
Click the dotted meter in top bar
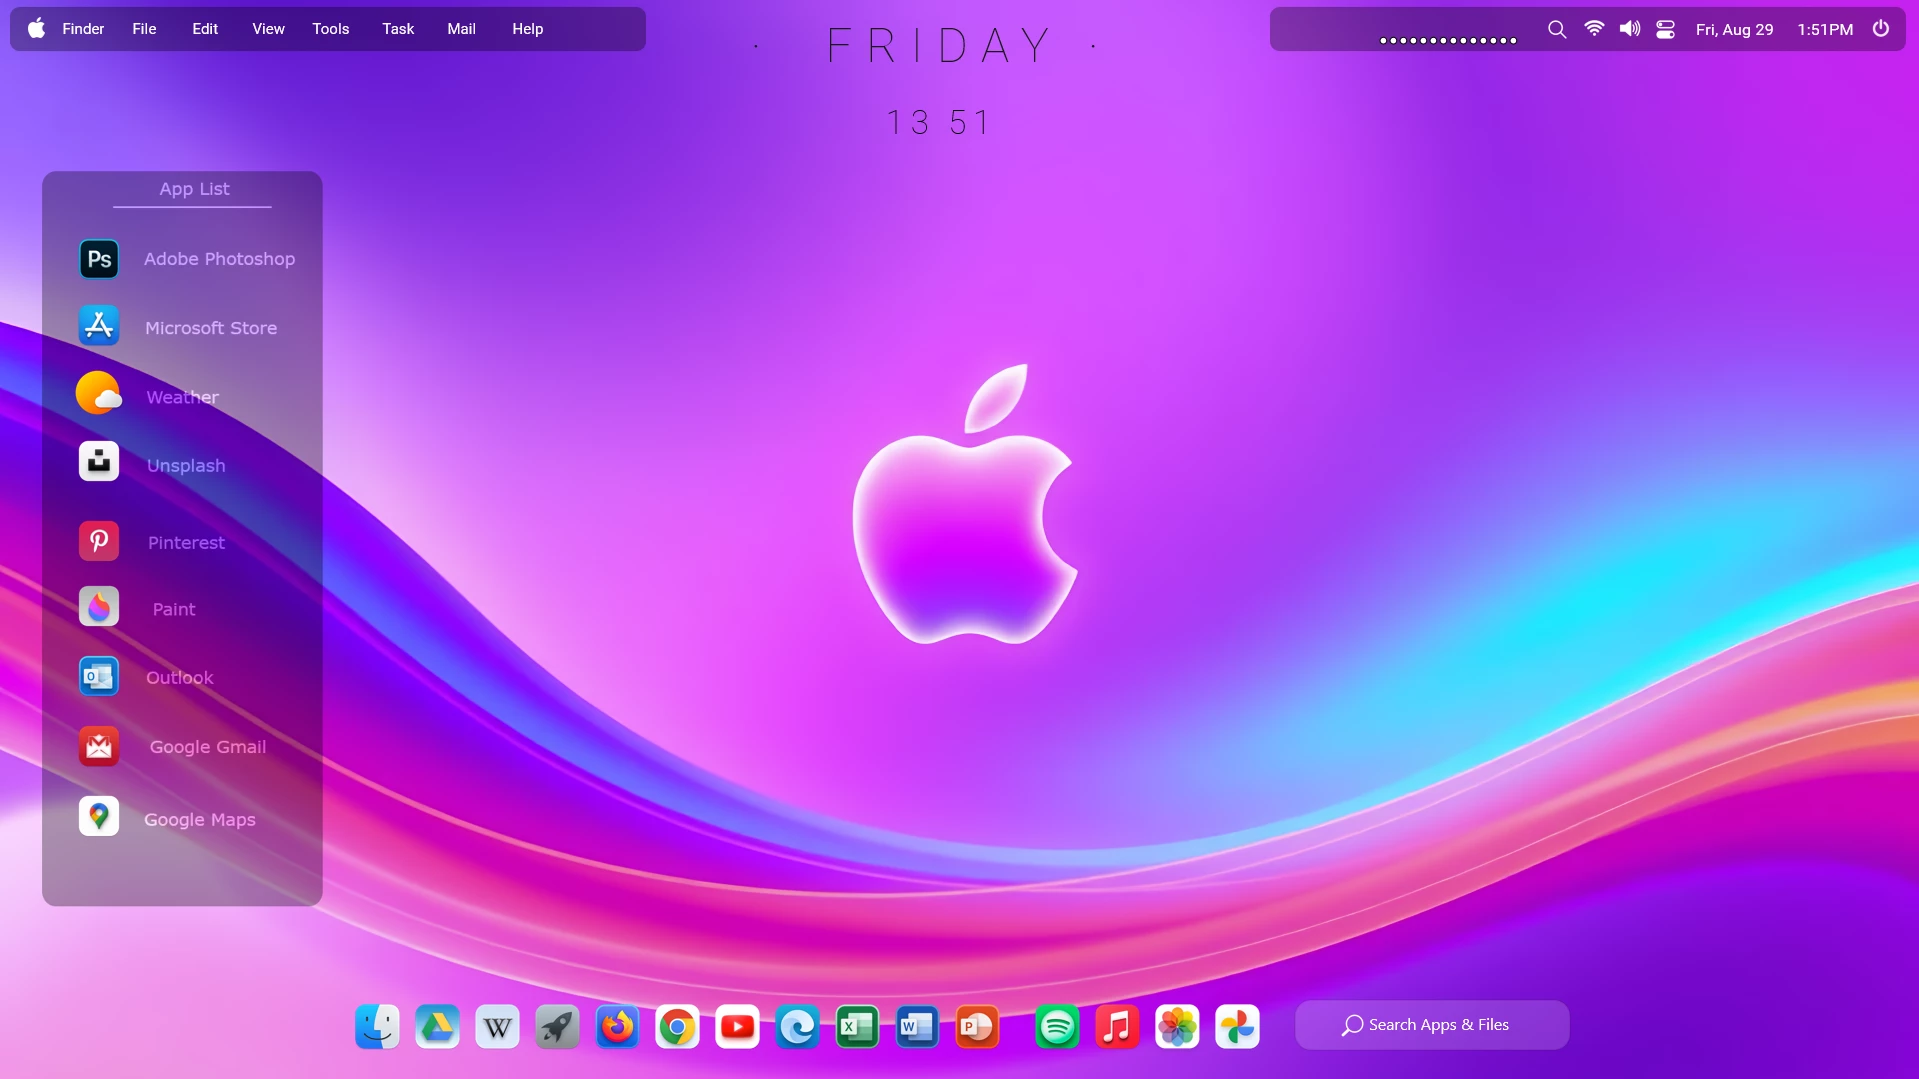(1448, 40)
